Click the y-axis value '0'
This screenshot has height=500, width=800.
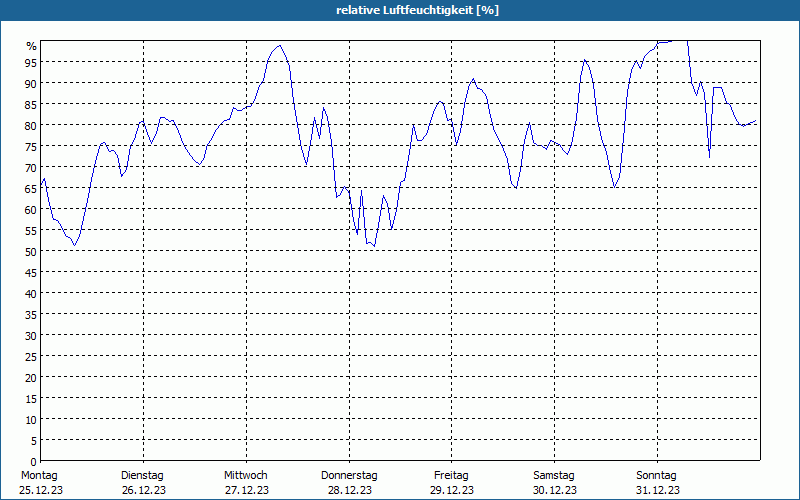(34, 462)
